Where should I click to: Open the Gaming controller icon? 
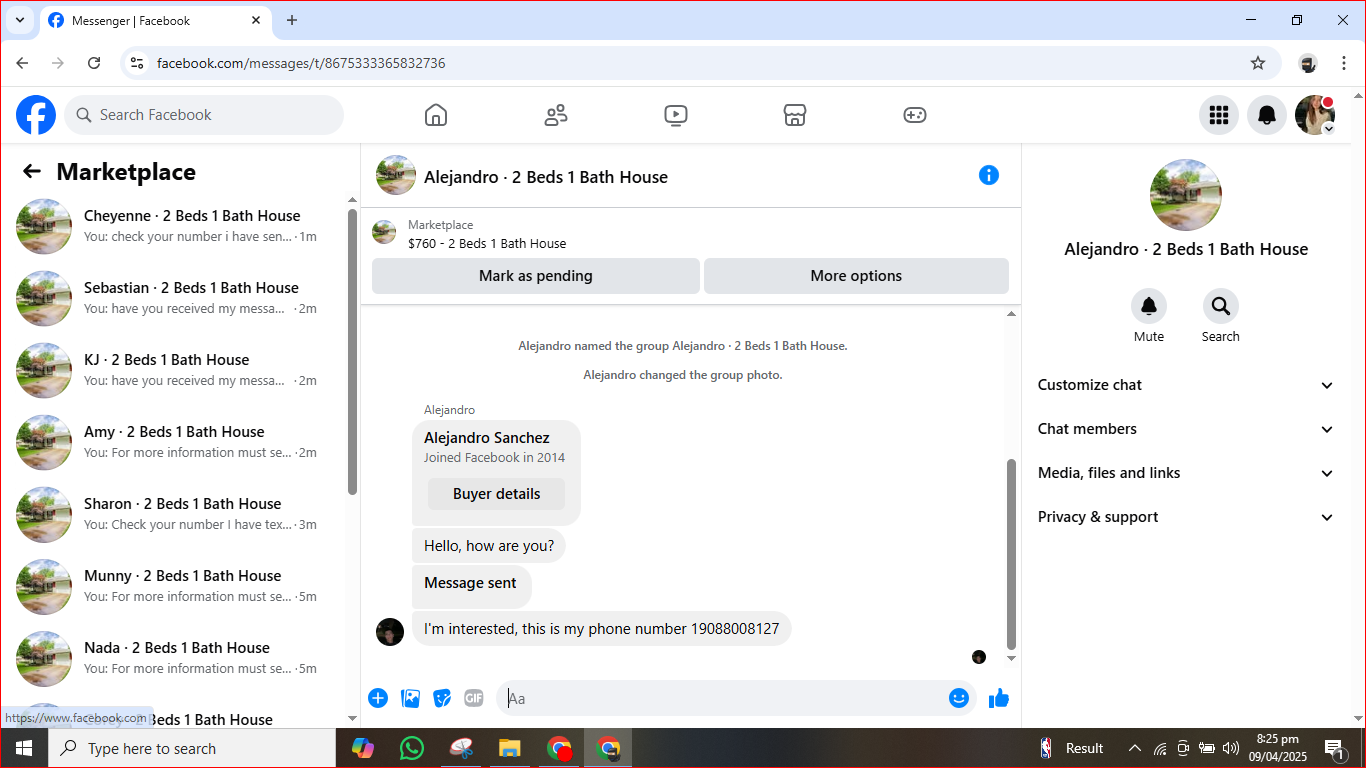click(915, 115)
